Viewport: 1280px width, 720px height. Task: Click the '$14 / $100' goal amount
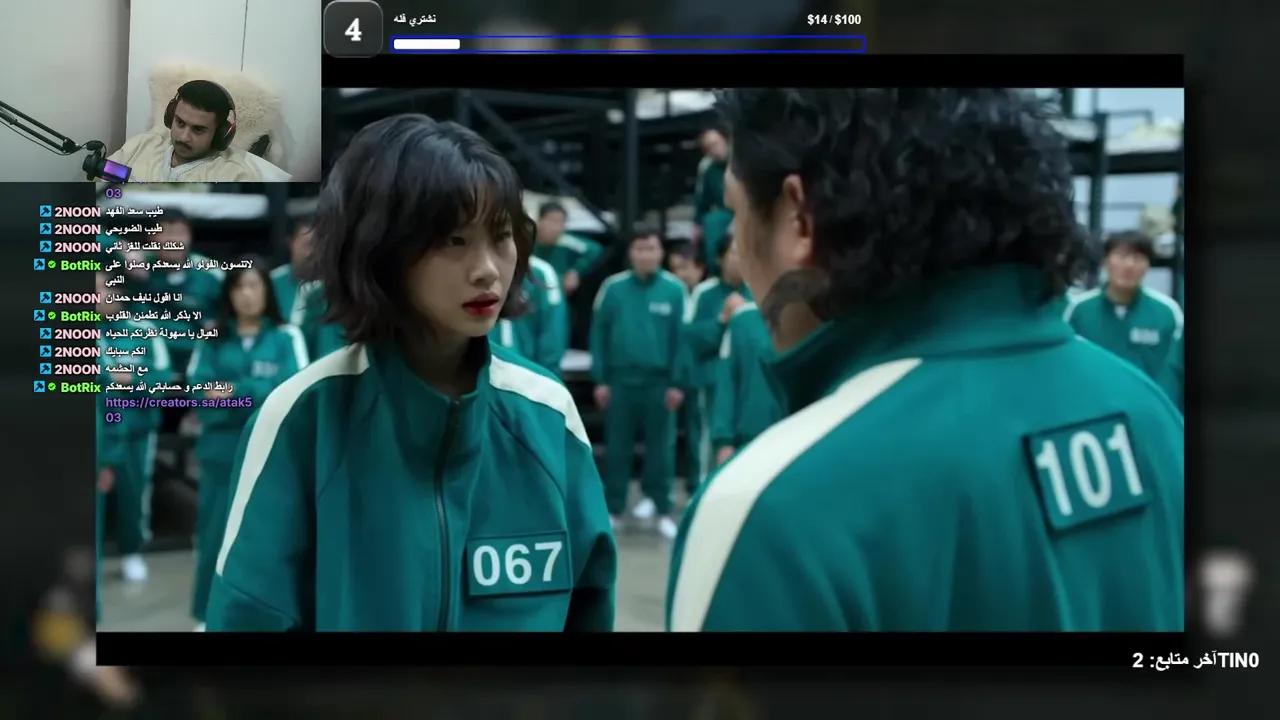tap(834, 19)
